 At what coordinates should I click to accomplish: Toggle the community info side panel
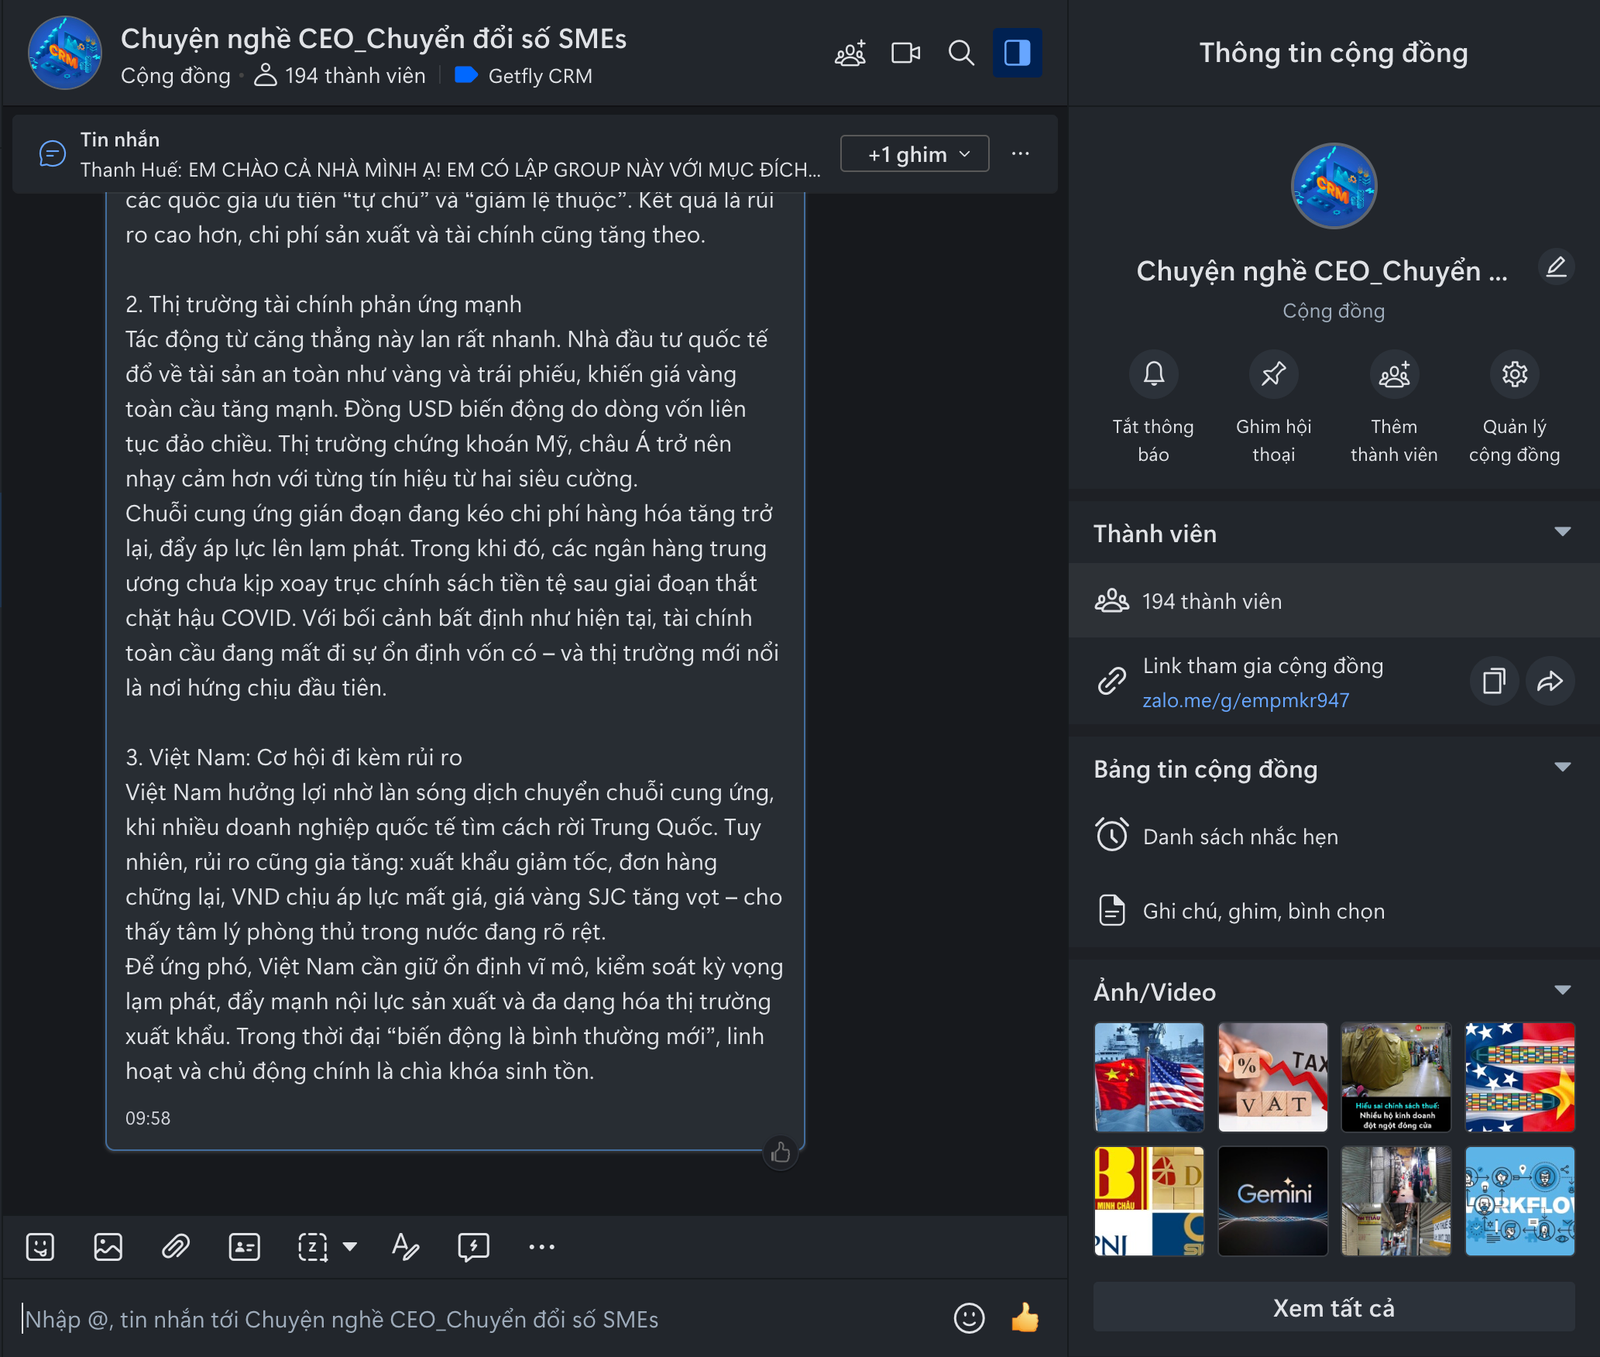click(1017, 53)
